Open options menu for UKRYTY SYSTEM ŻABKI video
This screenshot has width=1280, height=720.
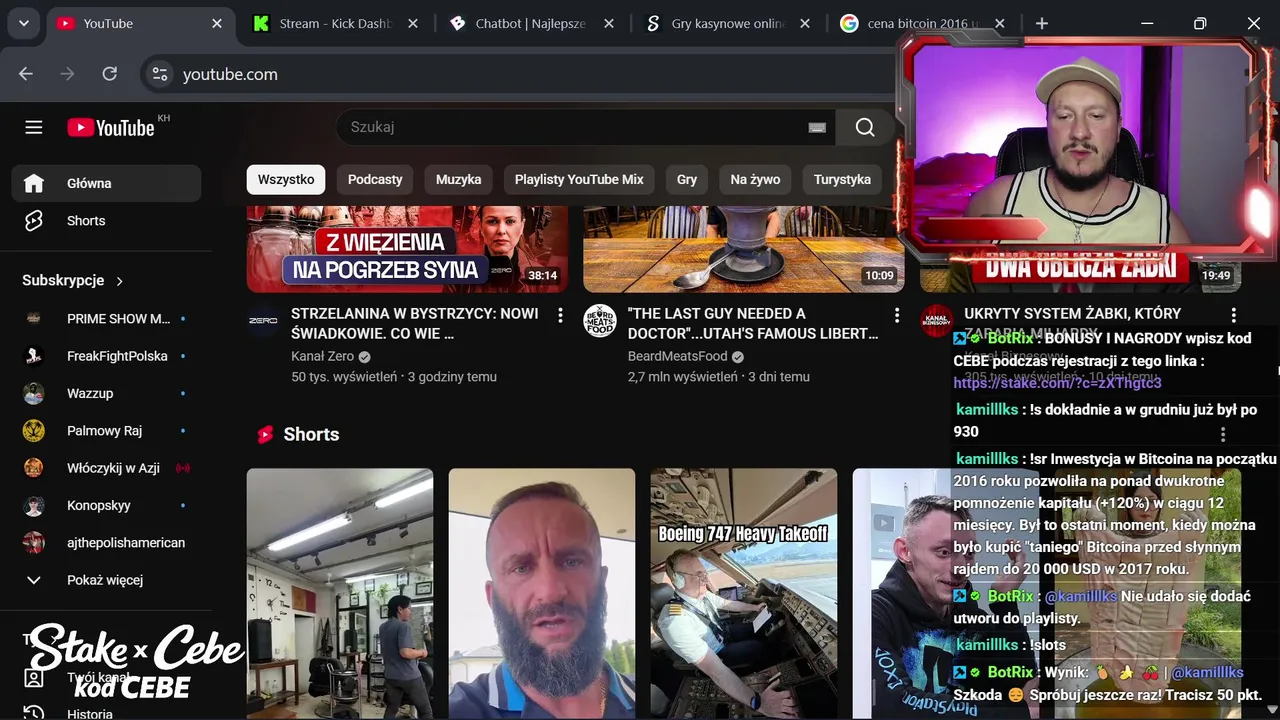coord(1233,315)
